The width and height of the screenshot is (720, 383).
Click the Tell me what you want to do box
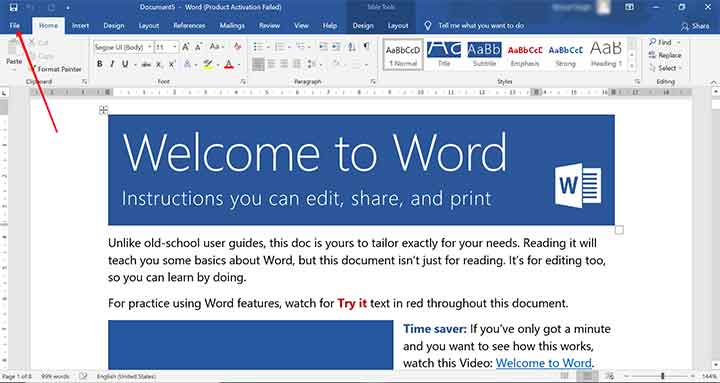(481, 26)
